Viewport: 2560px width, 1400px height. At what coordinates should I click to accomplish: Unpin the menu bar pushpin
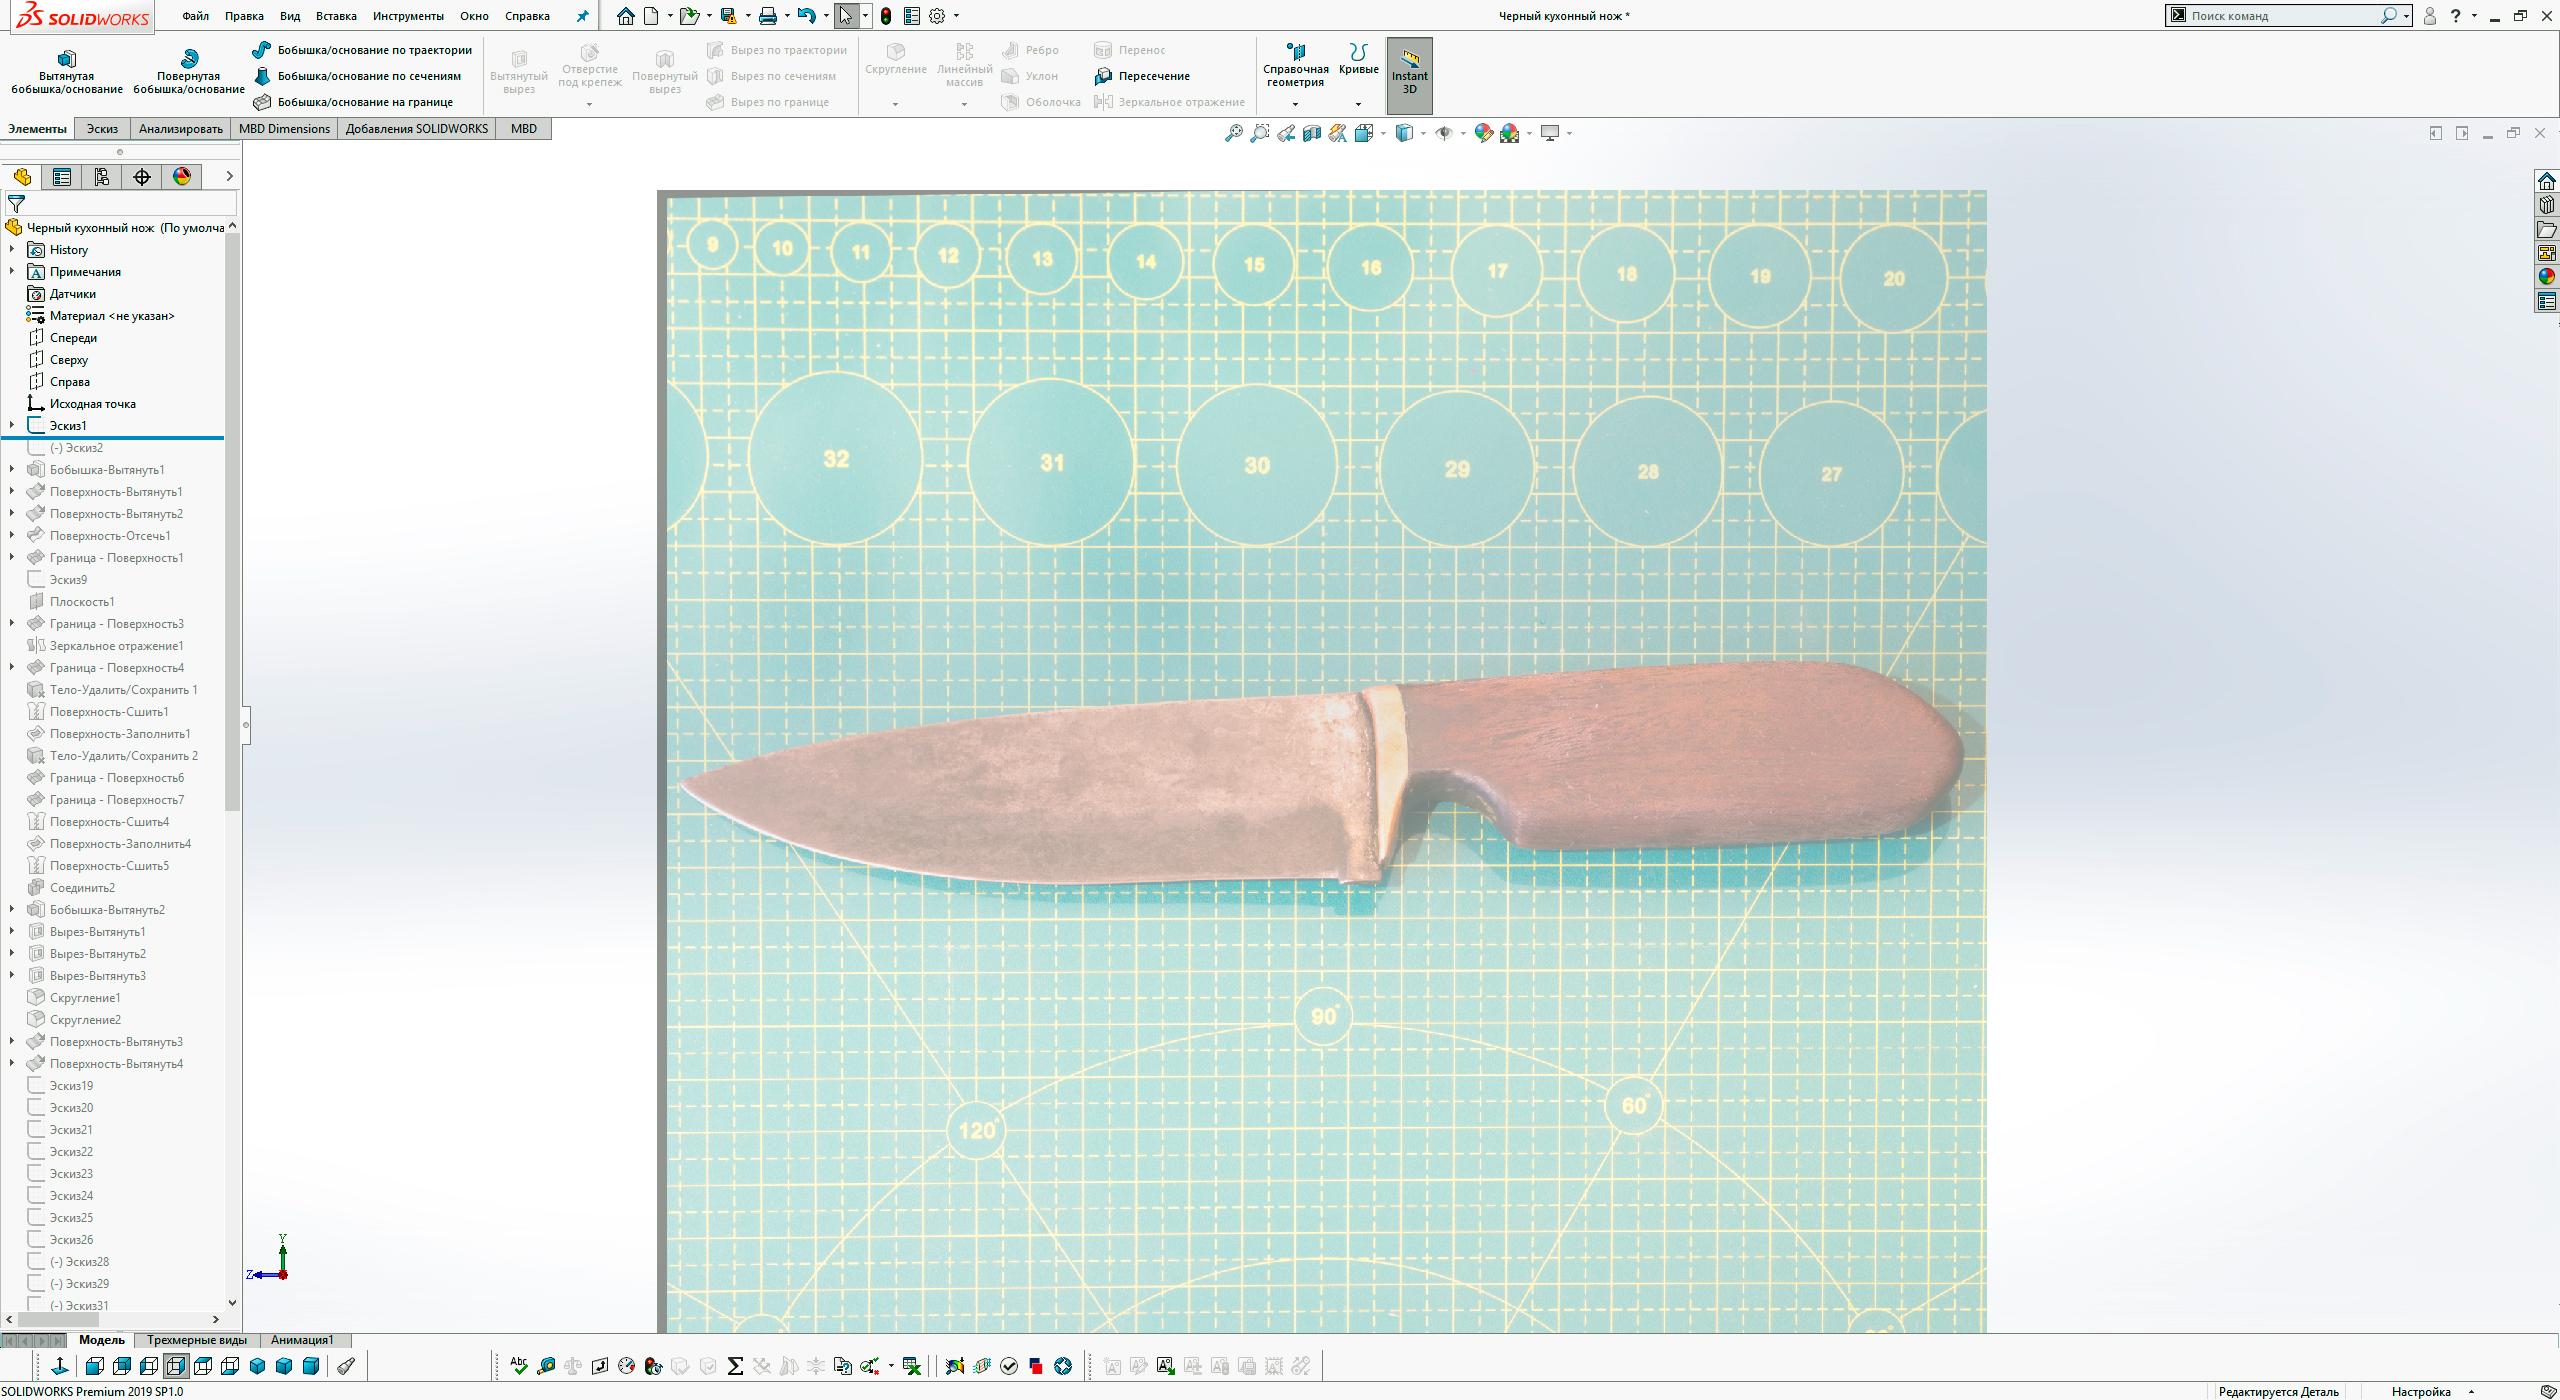(x=583, y=15)
